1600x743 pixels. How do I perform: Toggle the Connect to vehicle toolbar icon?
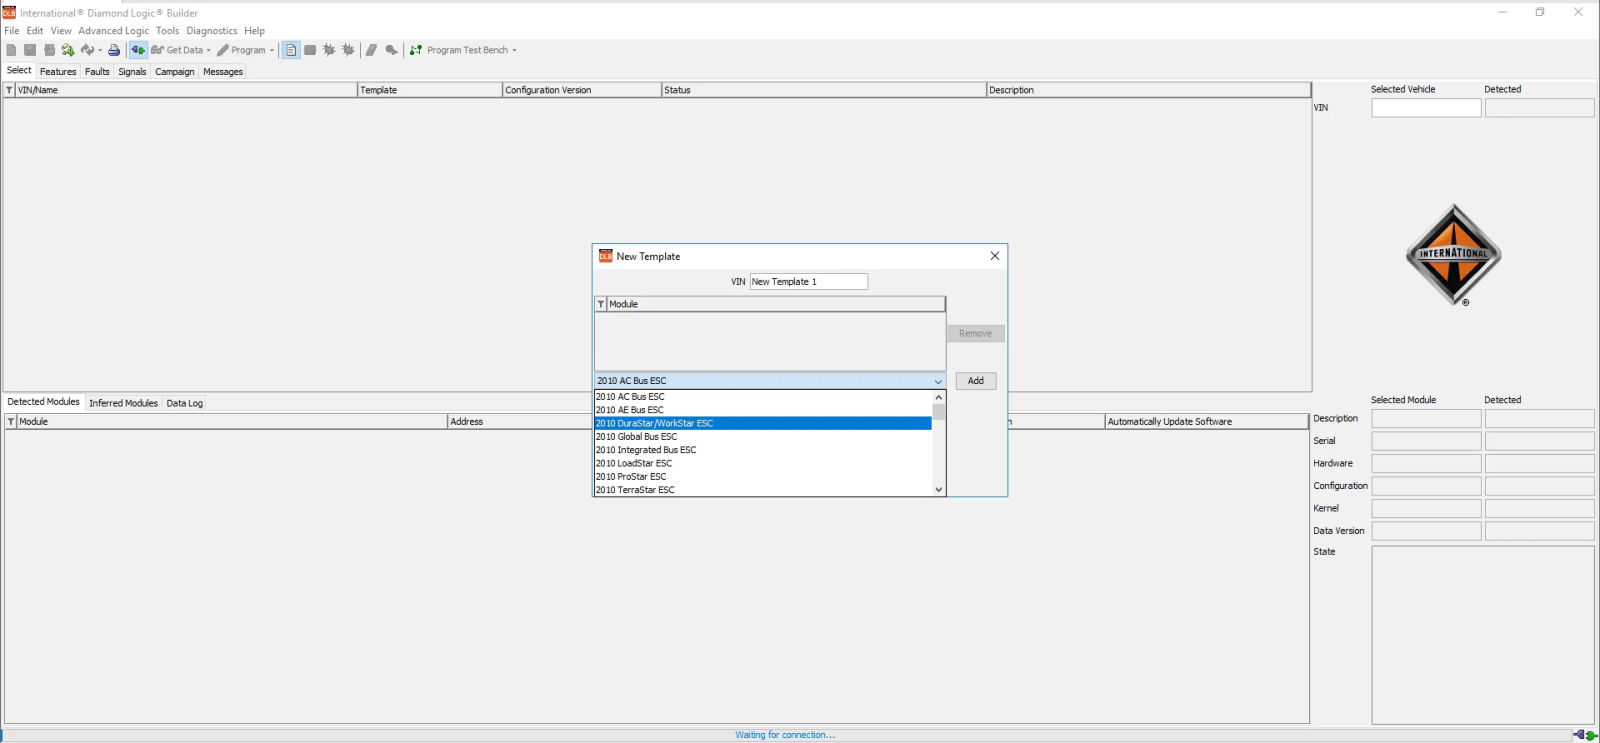coord(138,50)
